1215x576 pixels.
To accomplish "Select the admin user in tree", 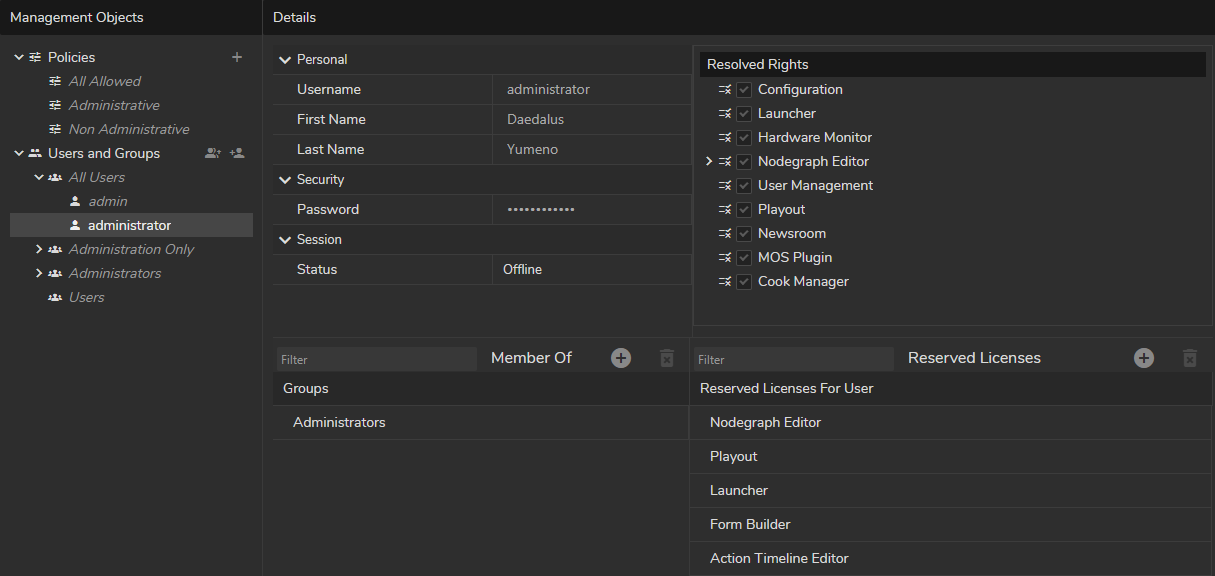I will pos(108,201).
